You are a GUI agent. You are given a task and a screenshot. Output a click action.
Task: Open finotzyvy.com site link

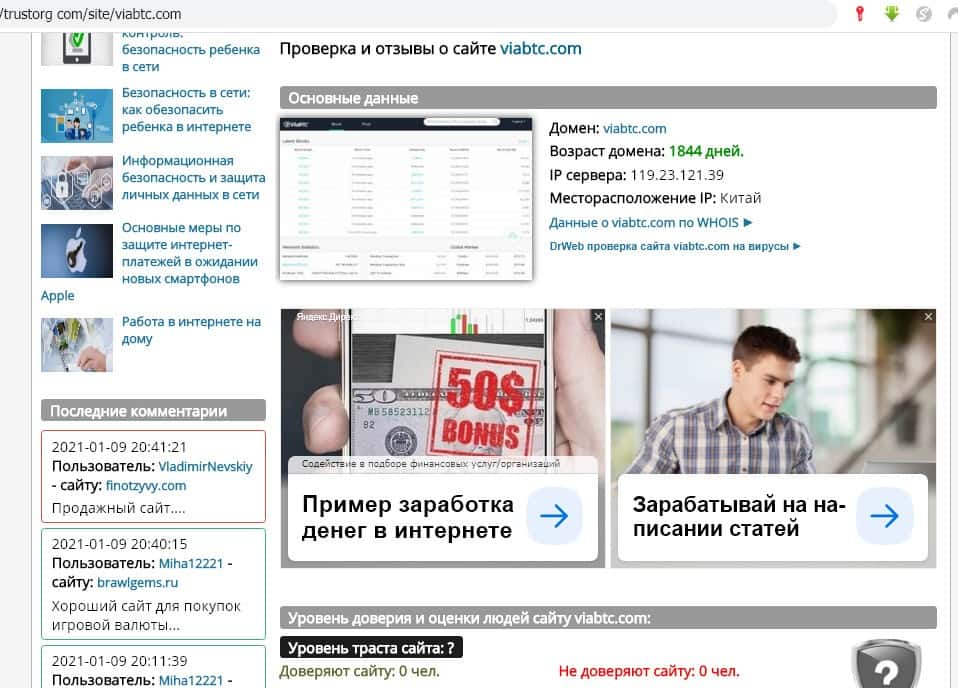(146, 486)
